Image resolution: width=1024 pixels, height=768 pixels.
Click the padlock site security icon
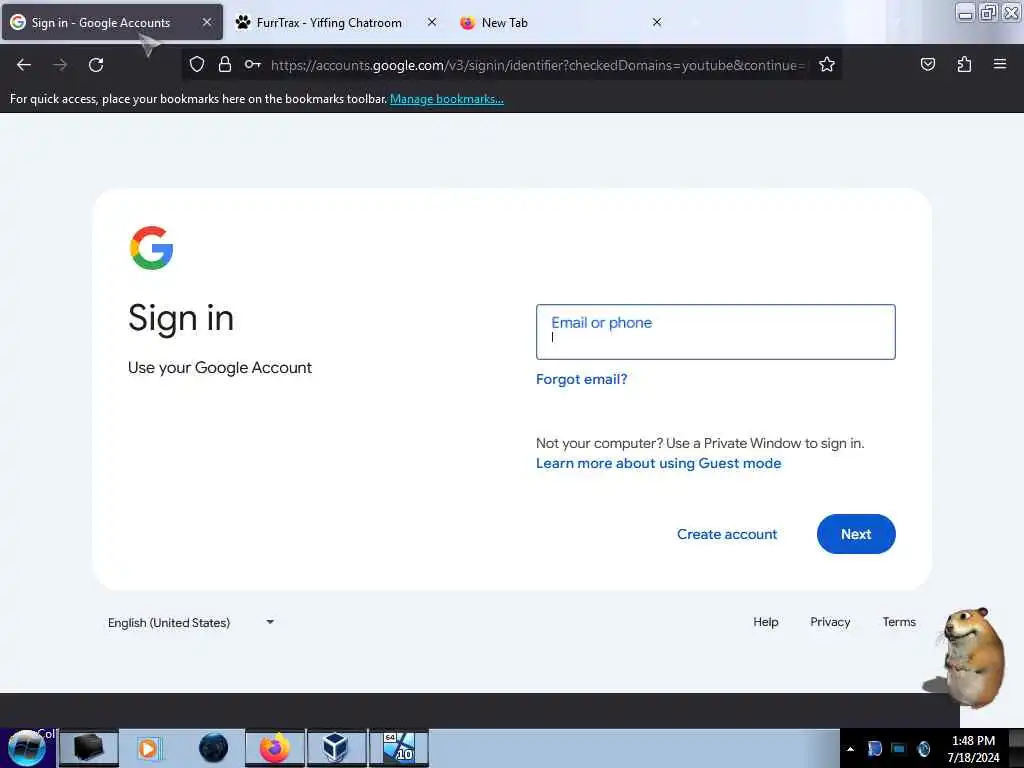[x=225, y=64]
